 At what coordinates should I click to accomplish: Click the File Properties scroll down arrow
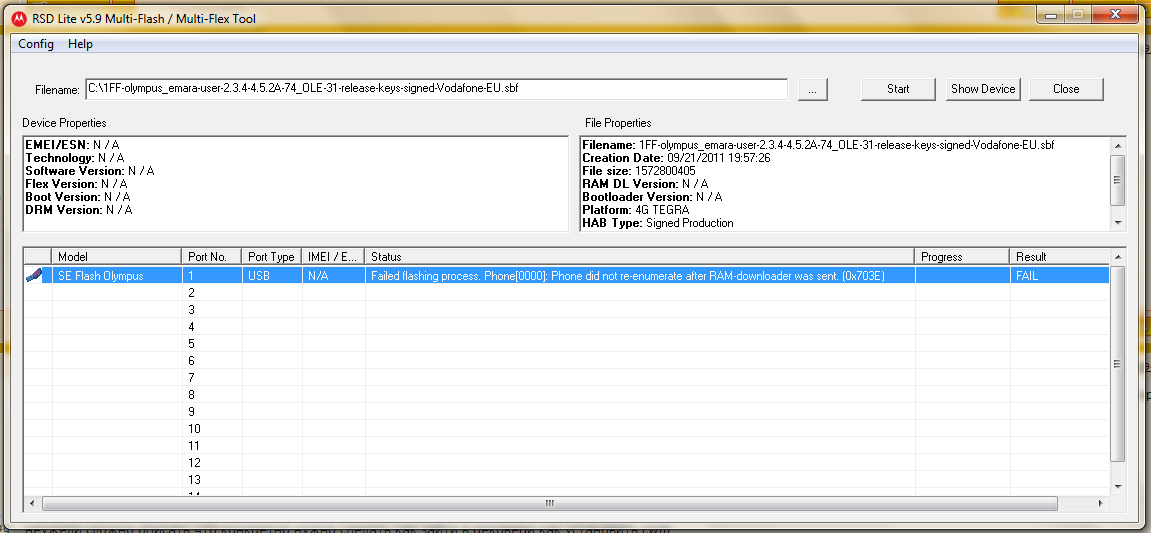pos(1117,222)
